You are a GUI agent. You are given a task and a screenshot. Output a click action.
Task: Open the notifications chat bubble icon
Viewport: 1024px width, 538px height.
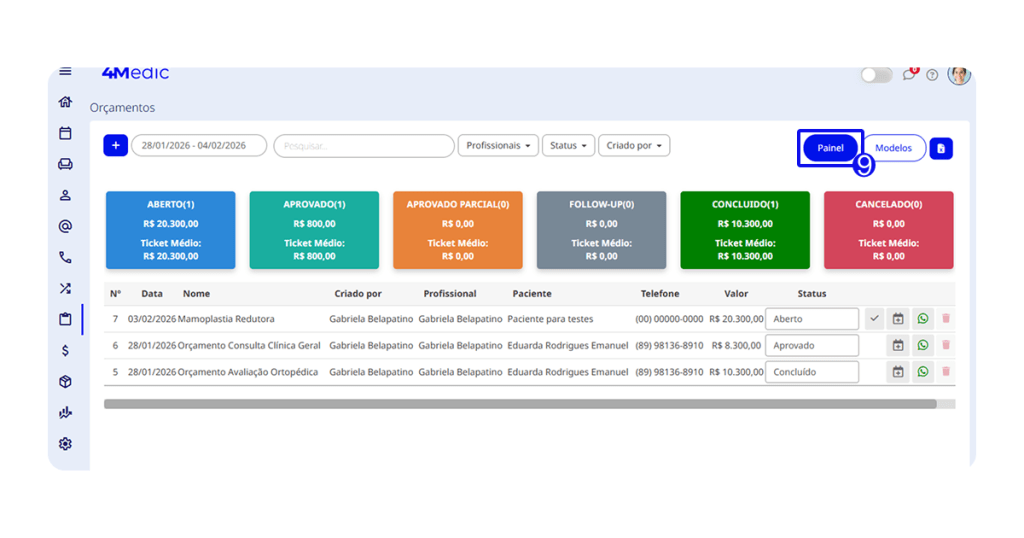909,75
